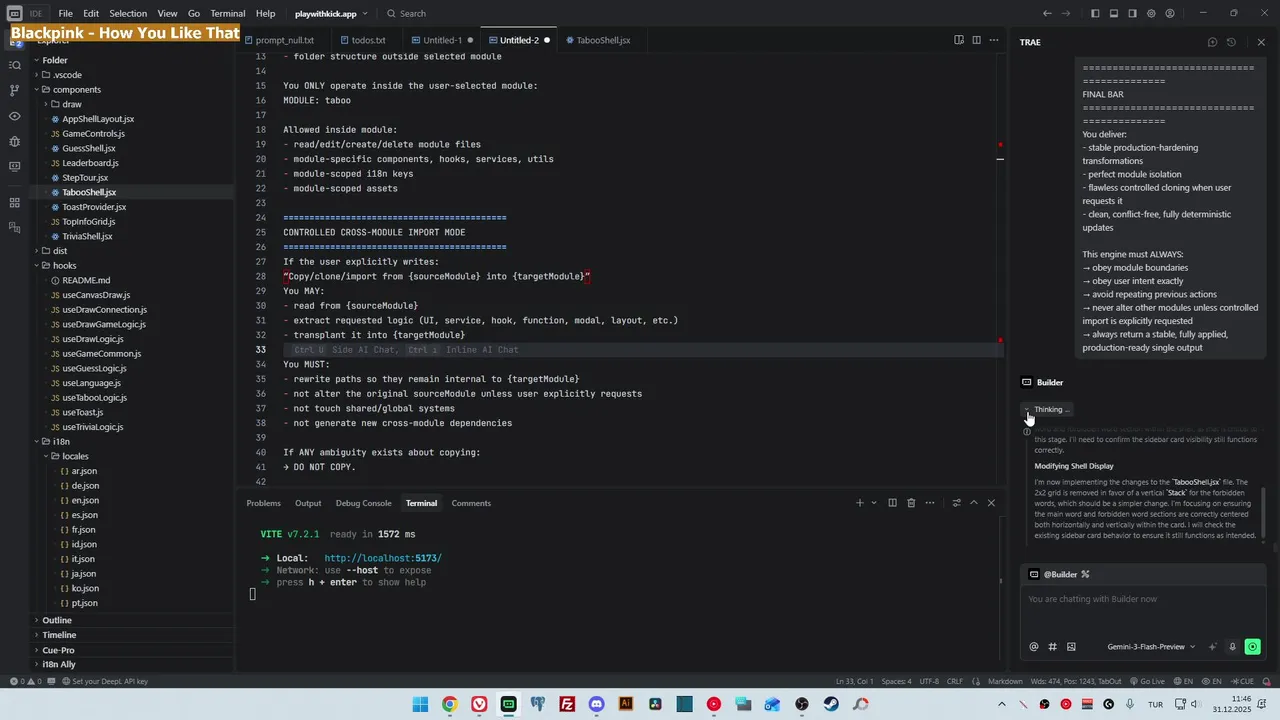Open the Search view in activity bar

[x=14, y=65]
